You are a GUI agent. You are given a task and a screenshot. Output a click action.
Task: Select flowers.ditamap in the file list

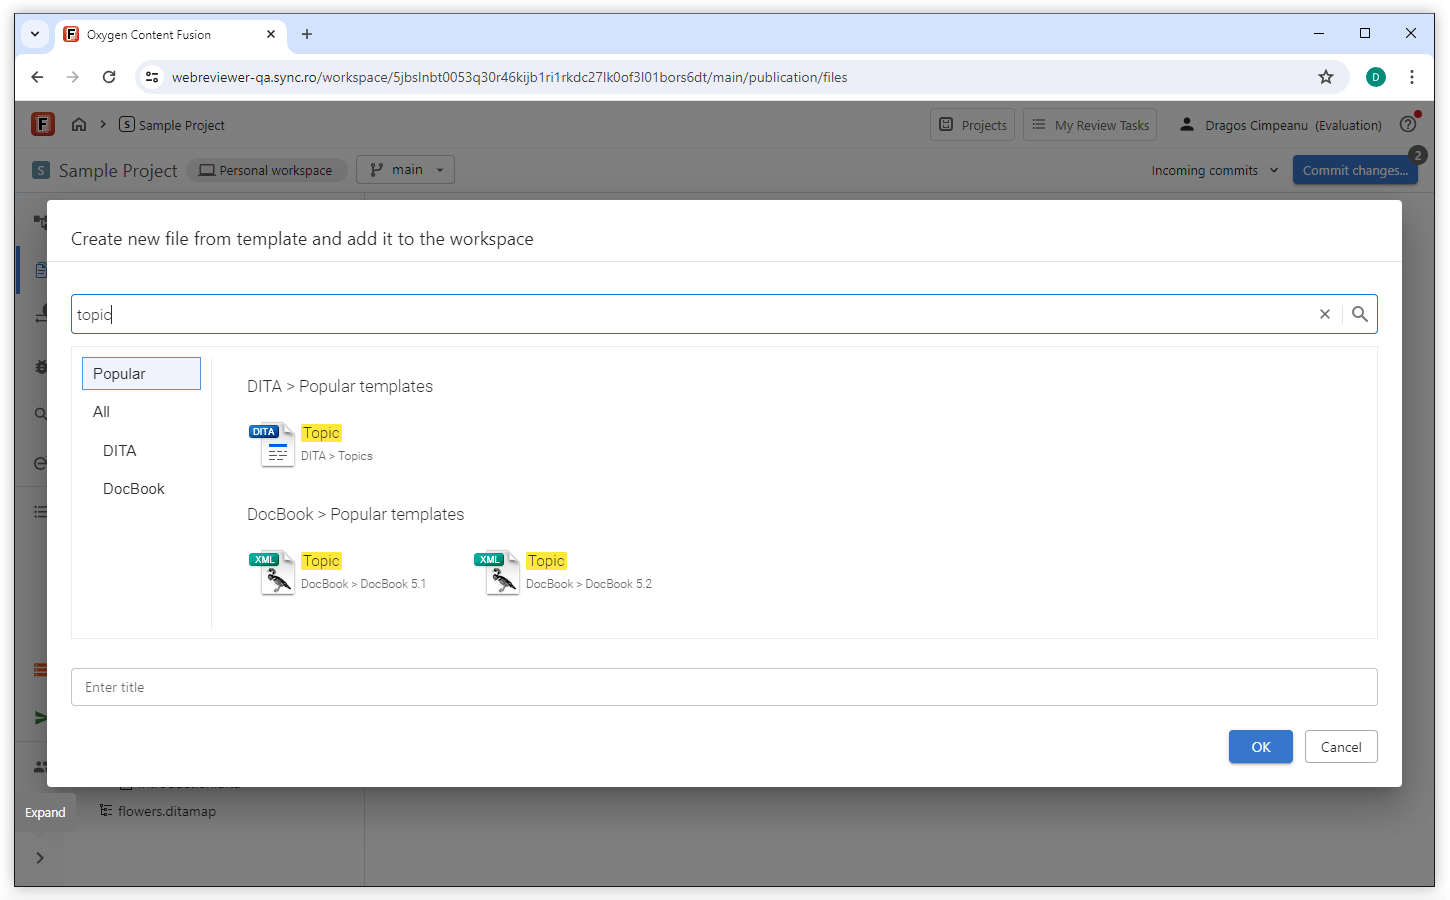click(x=157, y=811)
